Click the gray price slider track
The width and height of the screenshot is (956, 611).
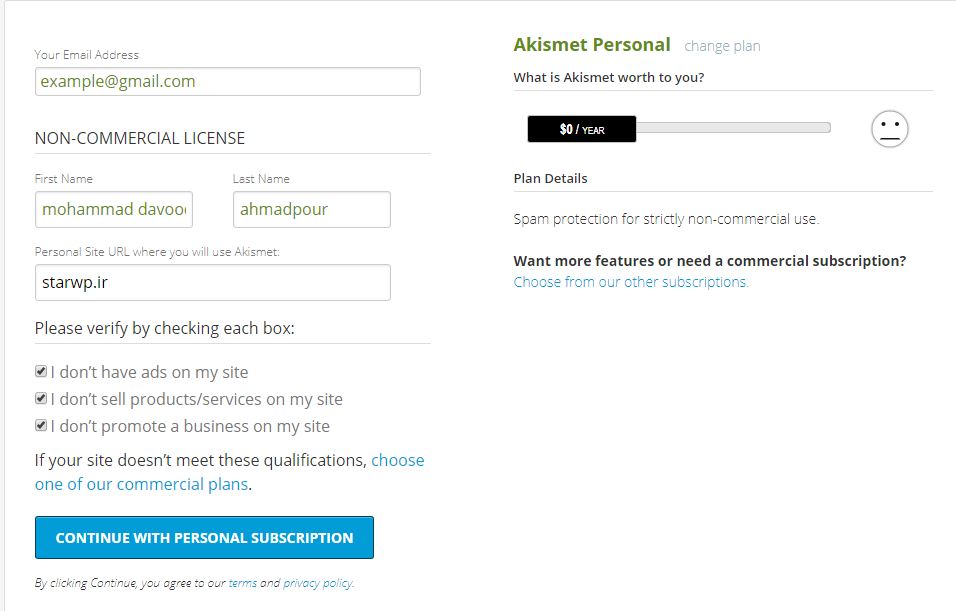(733, 128)
